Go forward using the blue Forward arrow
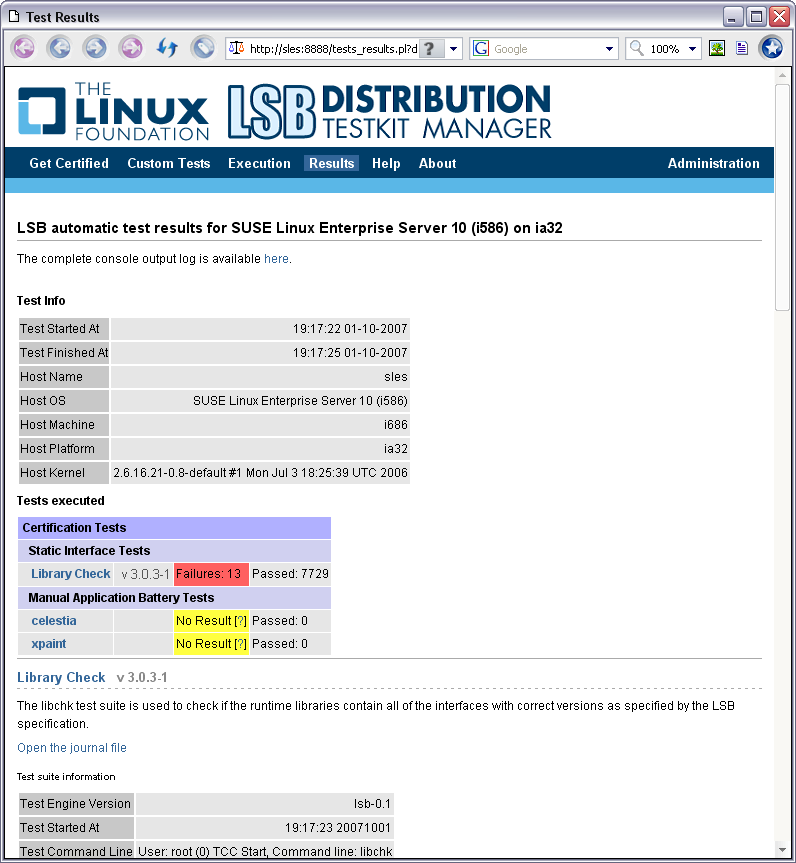Image resolution: width=796 pixels, height=863 pixels. [95, 48]
